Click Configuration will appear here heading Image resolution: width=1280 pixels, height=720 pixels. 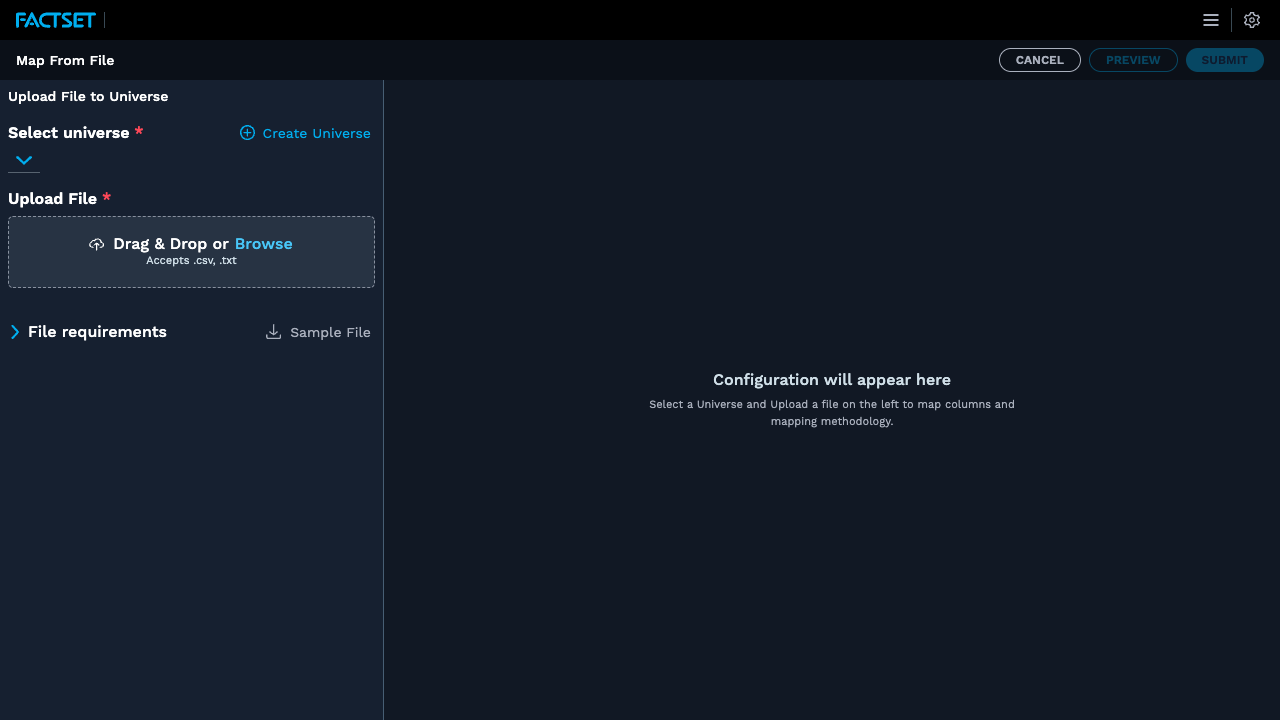point(832,380)
